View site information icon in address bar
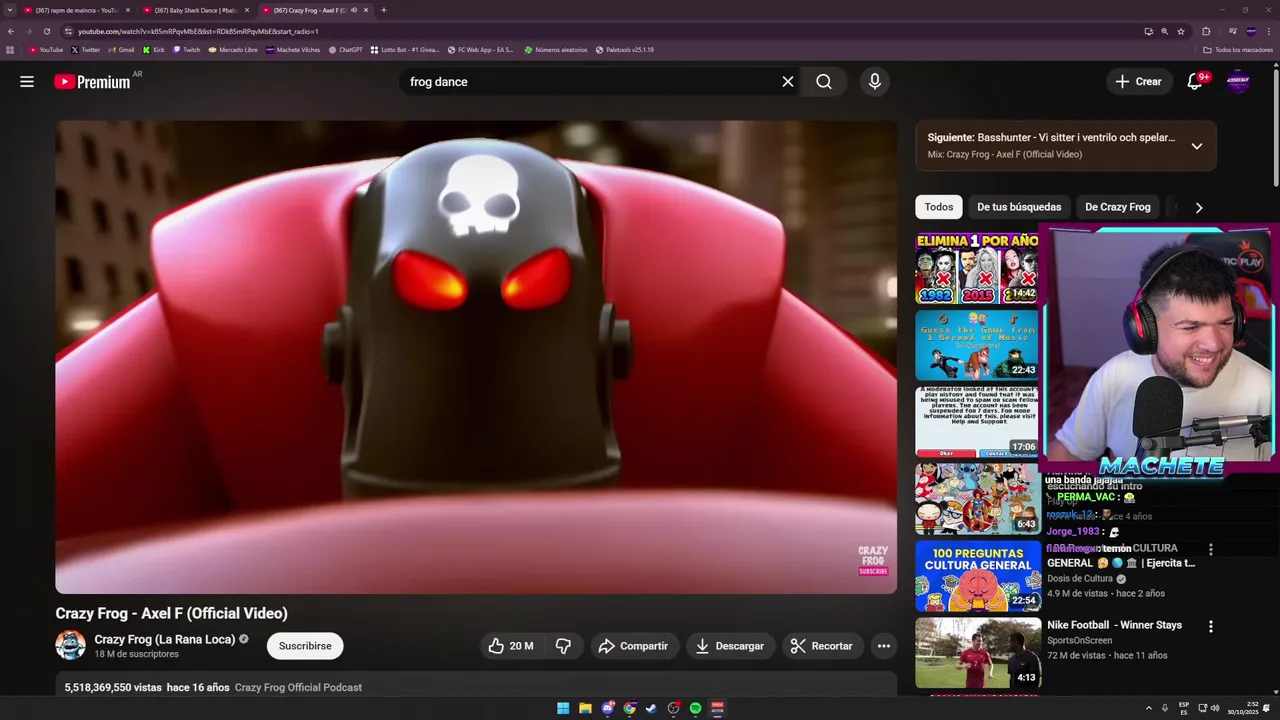This screenshot has height=720, width=1280. coord(68,31)
